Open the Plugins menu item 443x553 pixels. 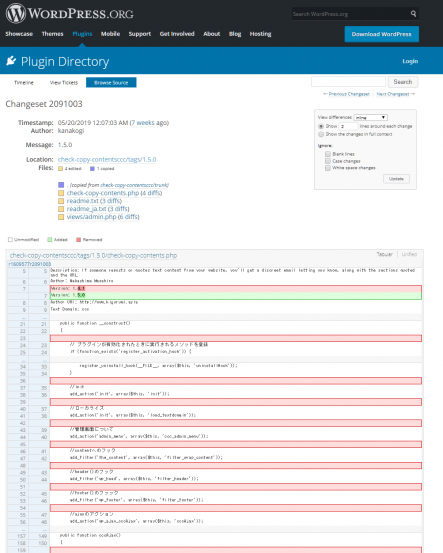[x=82, y=34]
